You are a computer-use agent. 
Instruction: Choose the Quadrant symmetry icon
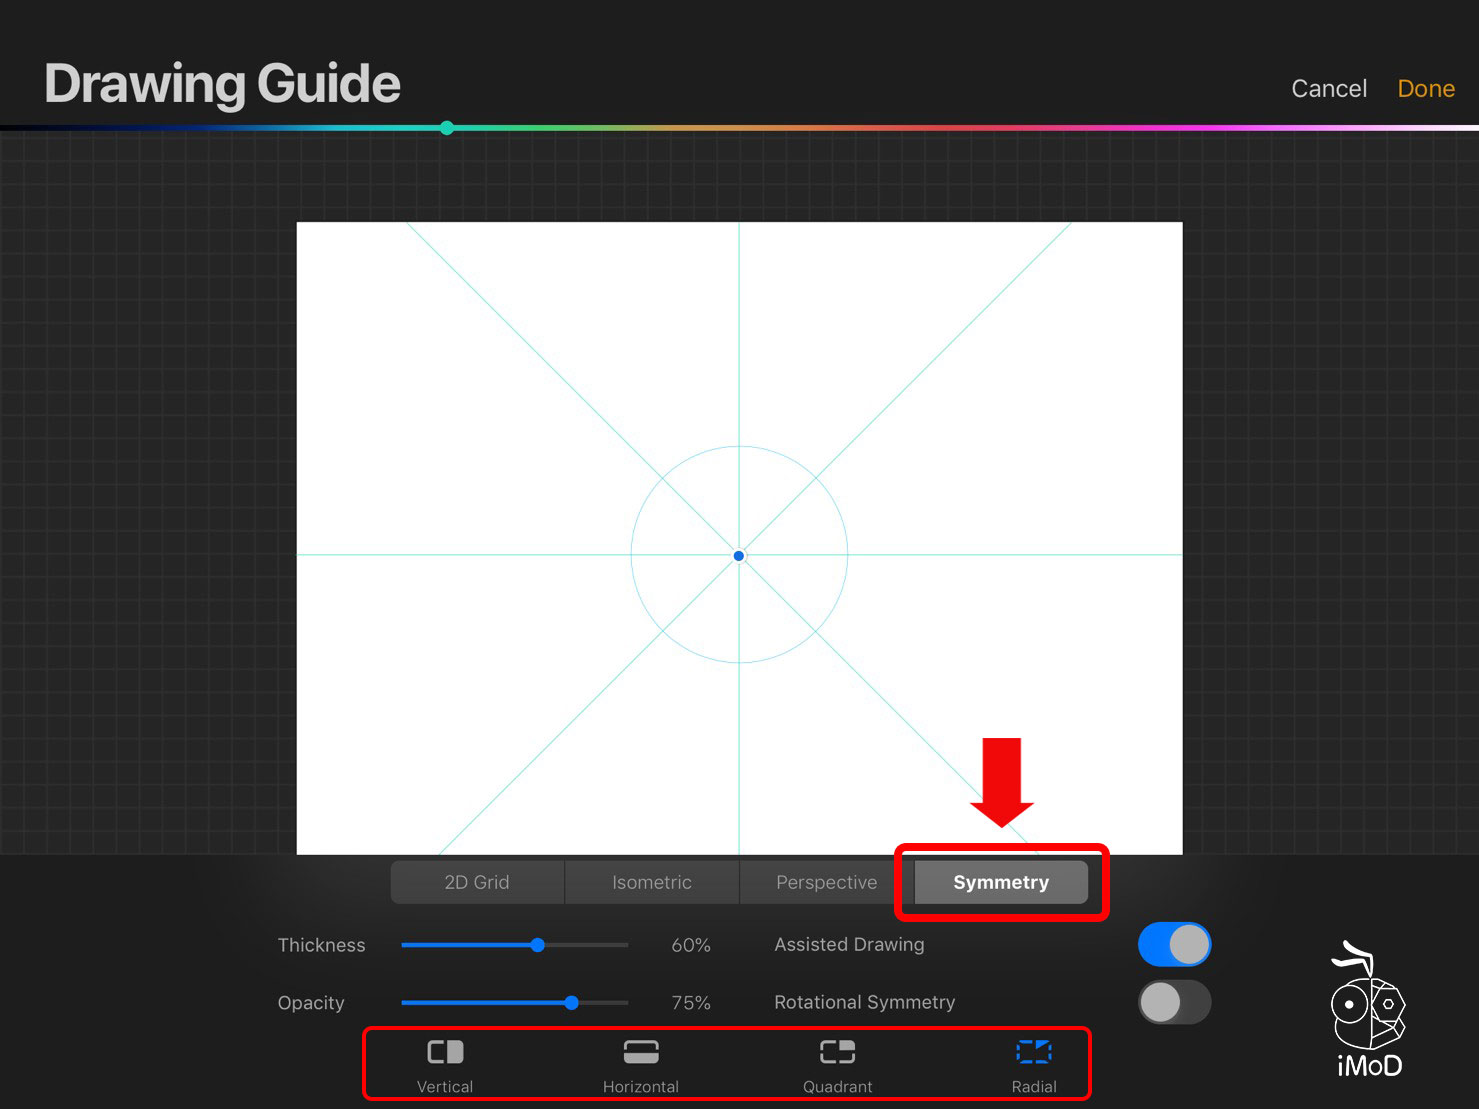[838, 1053]
